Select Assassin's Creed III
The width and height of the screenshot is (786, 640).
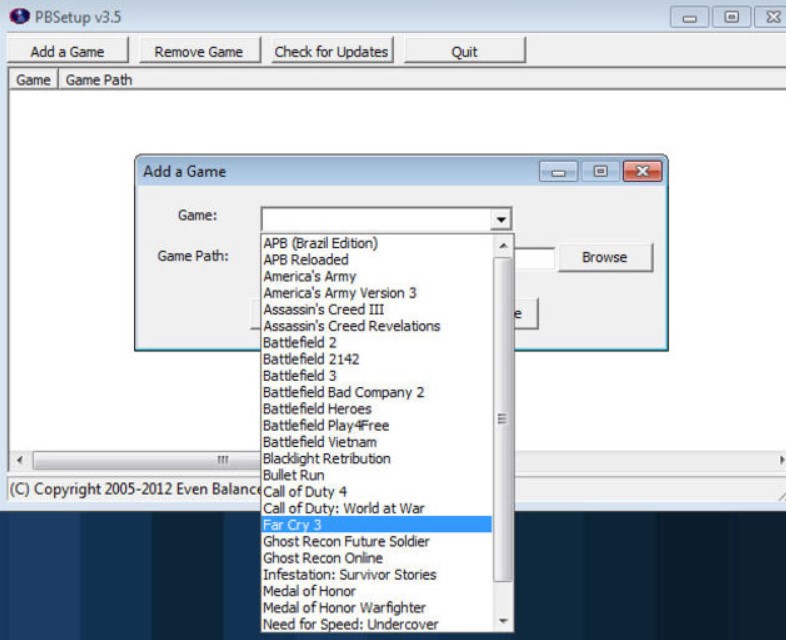pos(376,309)
